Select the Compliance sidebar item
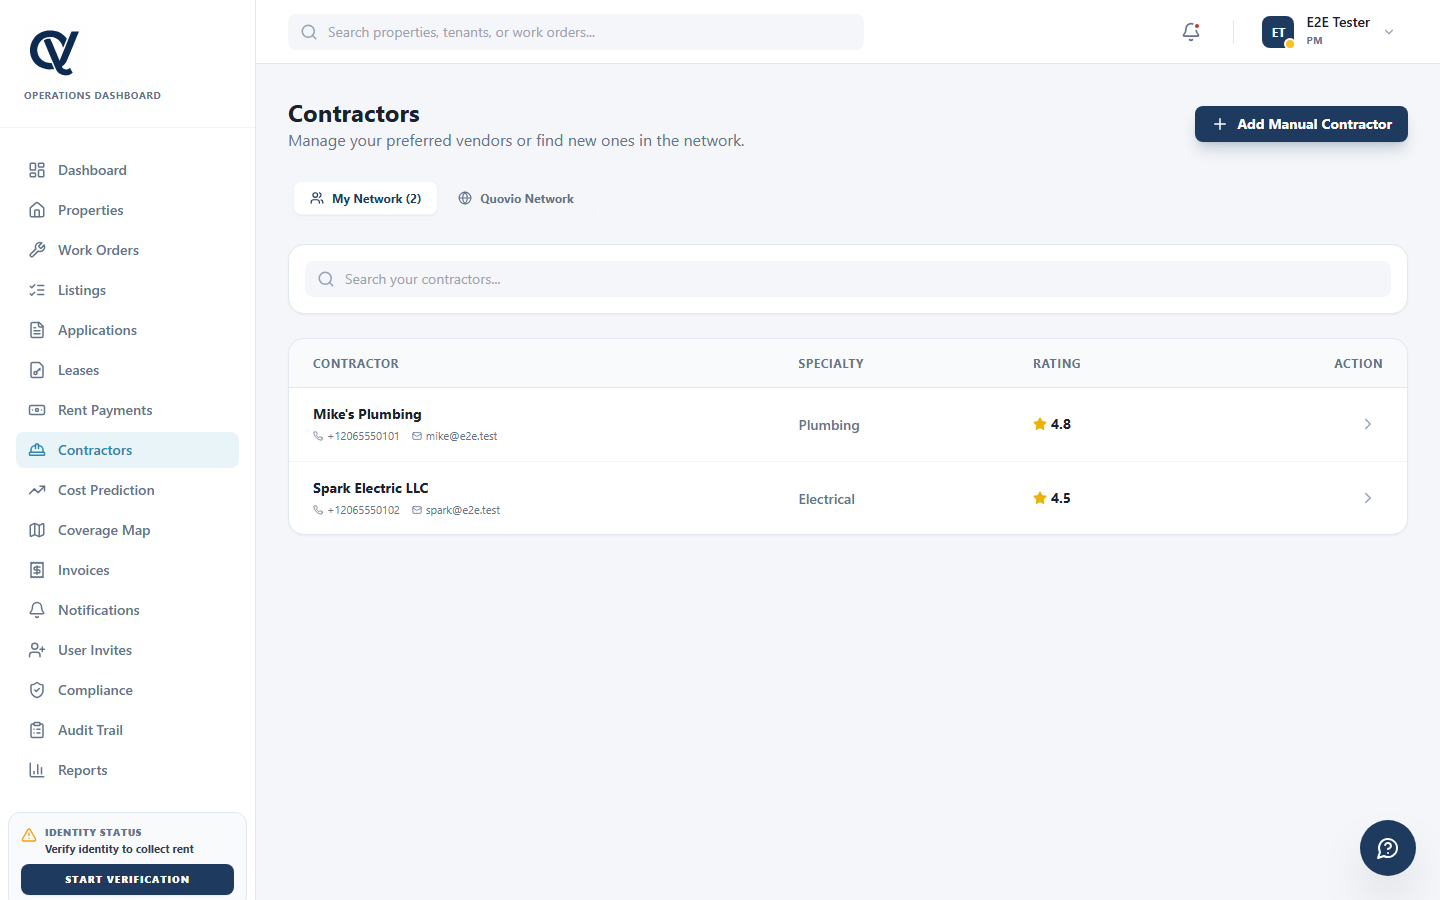 [x=94, y=690]
